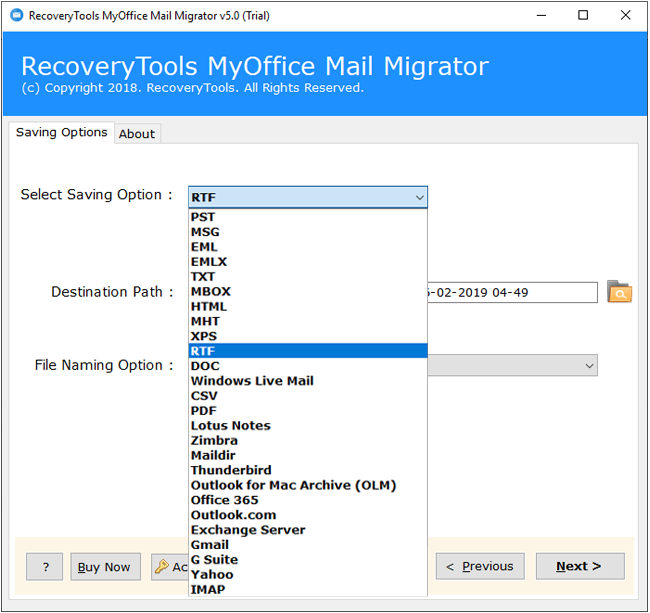Pick Thunderbird as destination
This screenshot has width=650, height=613.
308,470
